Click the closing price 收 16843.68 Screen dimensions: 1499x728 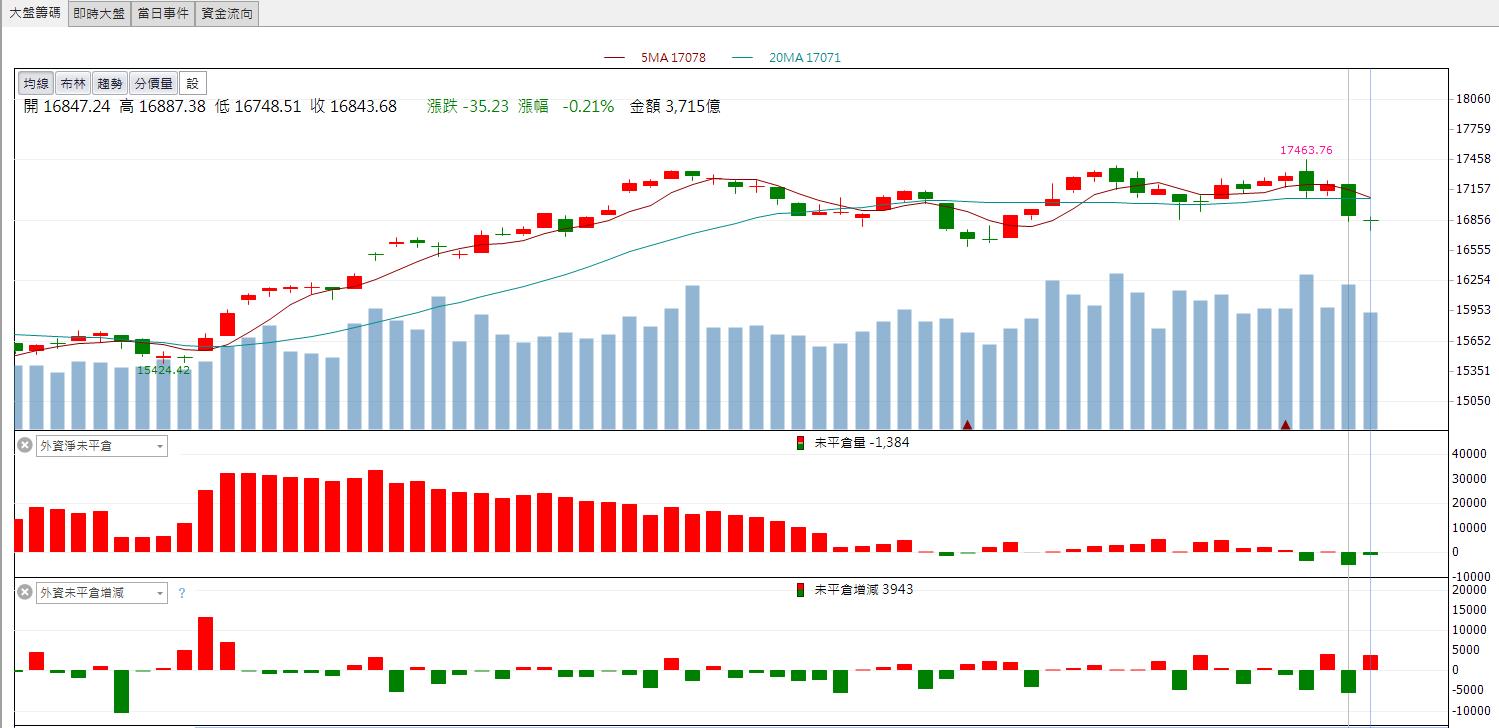tap(353, 106)
